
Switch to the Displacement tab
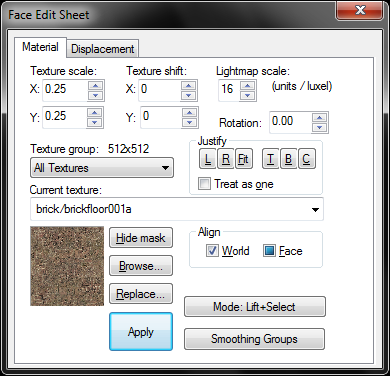(103, 49)
